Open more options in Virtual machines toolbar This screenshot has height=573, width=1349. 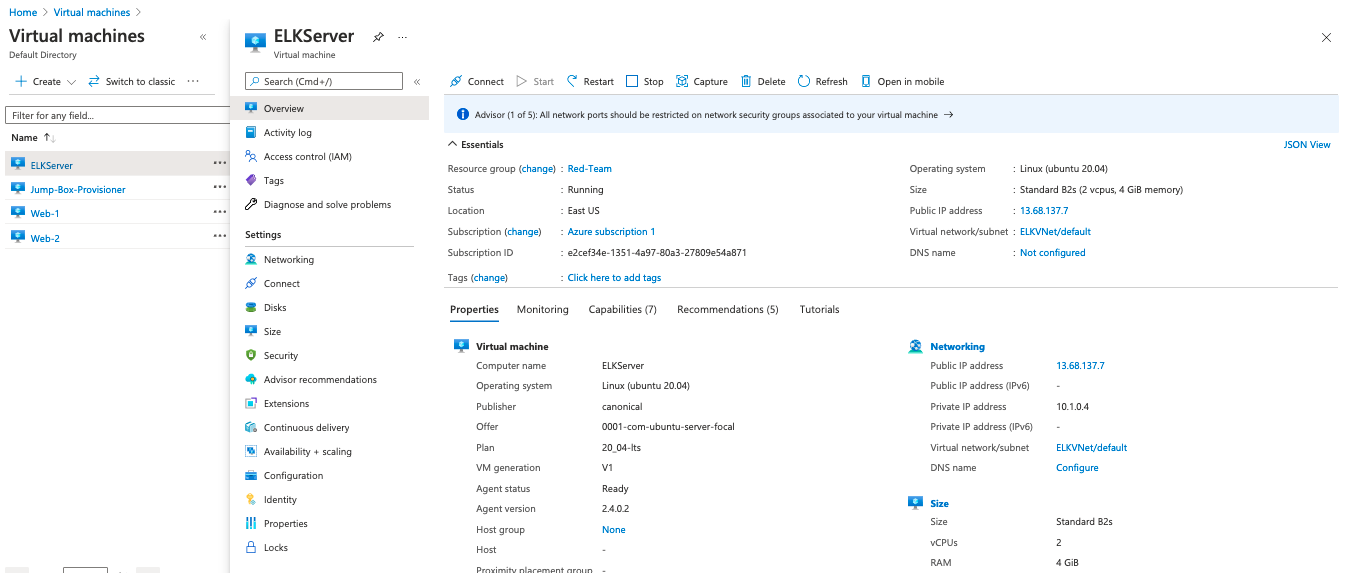coord(193,82)
